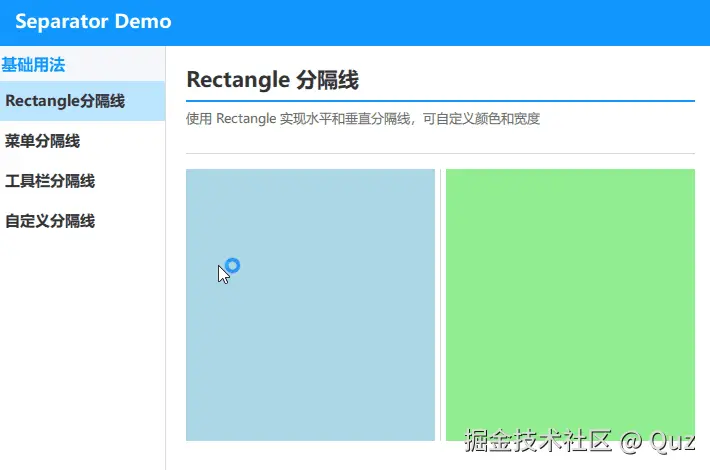
Task: Select the Rectangle分隔线 sidebar item
Action: (82, 101)
